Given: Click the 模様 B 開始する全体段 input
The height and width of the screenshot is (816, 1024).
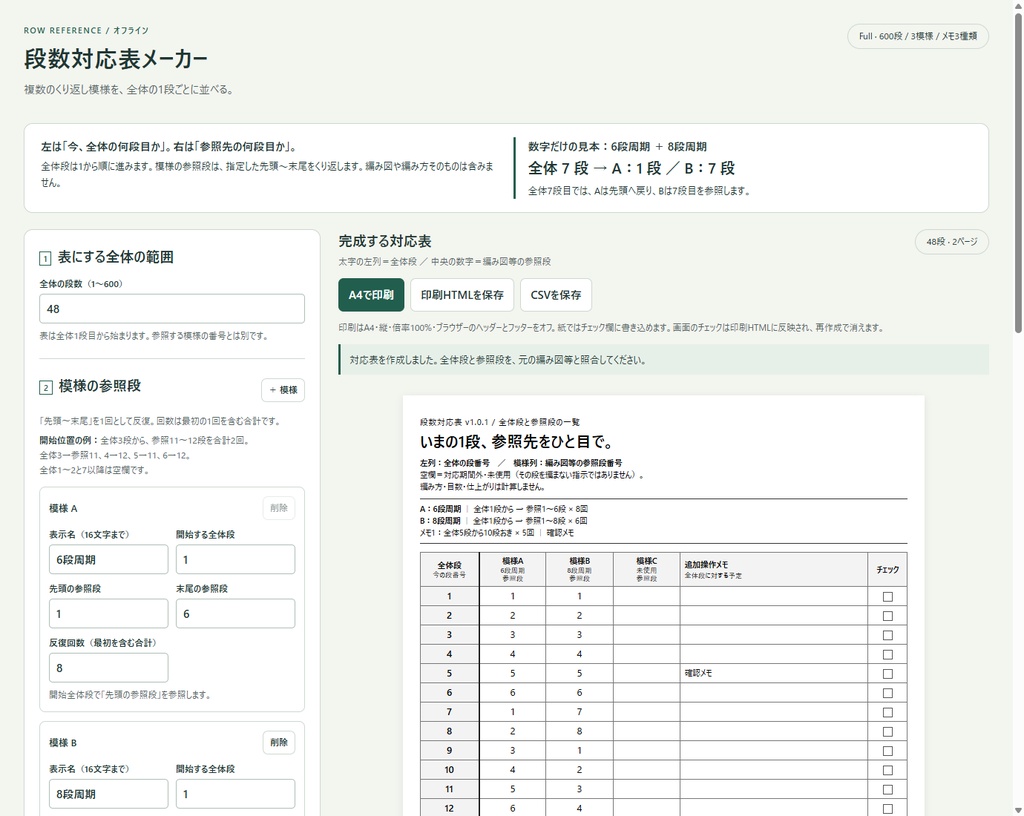Looking at the screenshot, I should pos(235,794).
